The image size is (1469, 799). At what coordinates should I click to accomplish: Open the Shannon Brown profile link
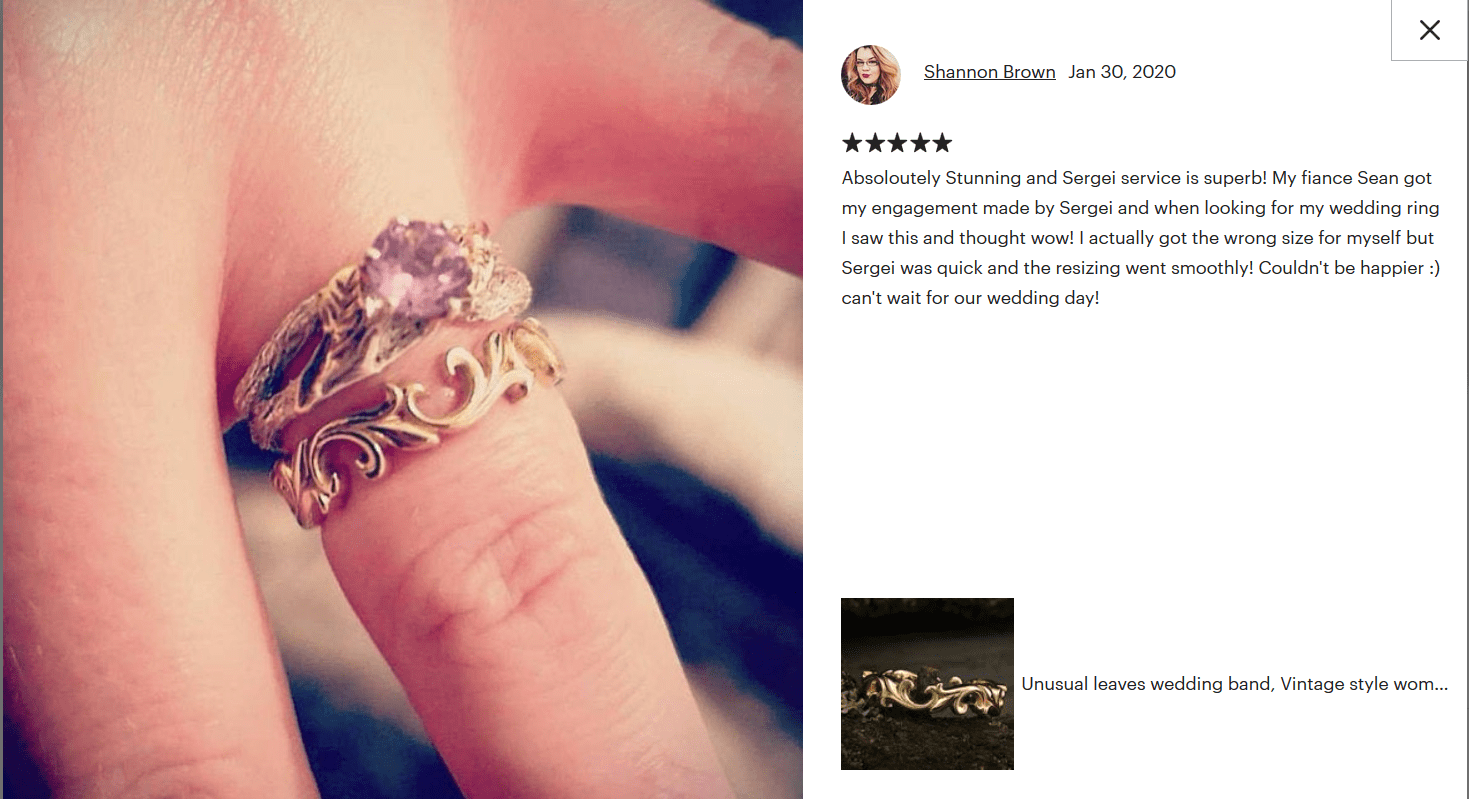click(989, 72)
